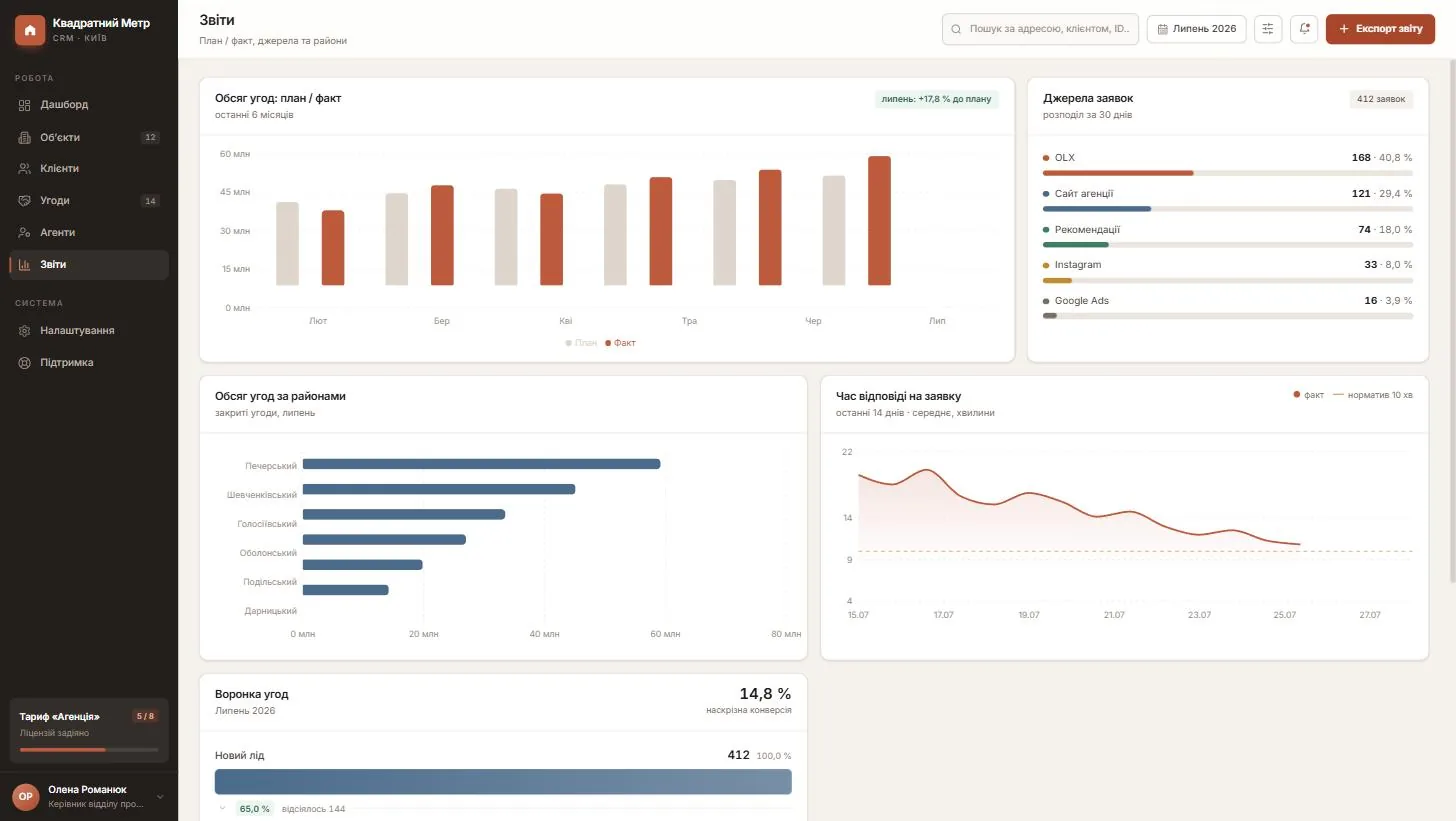
Task: Focus the search by address field
Action: pos(1040,29)
